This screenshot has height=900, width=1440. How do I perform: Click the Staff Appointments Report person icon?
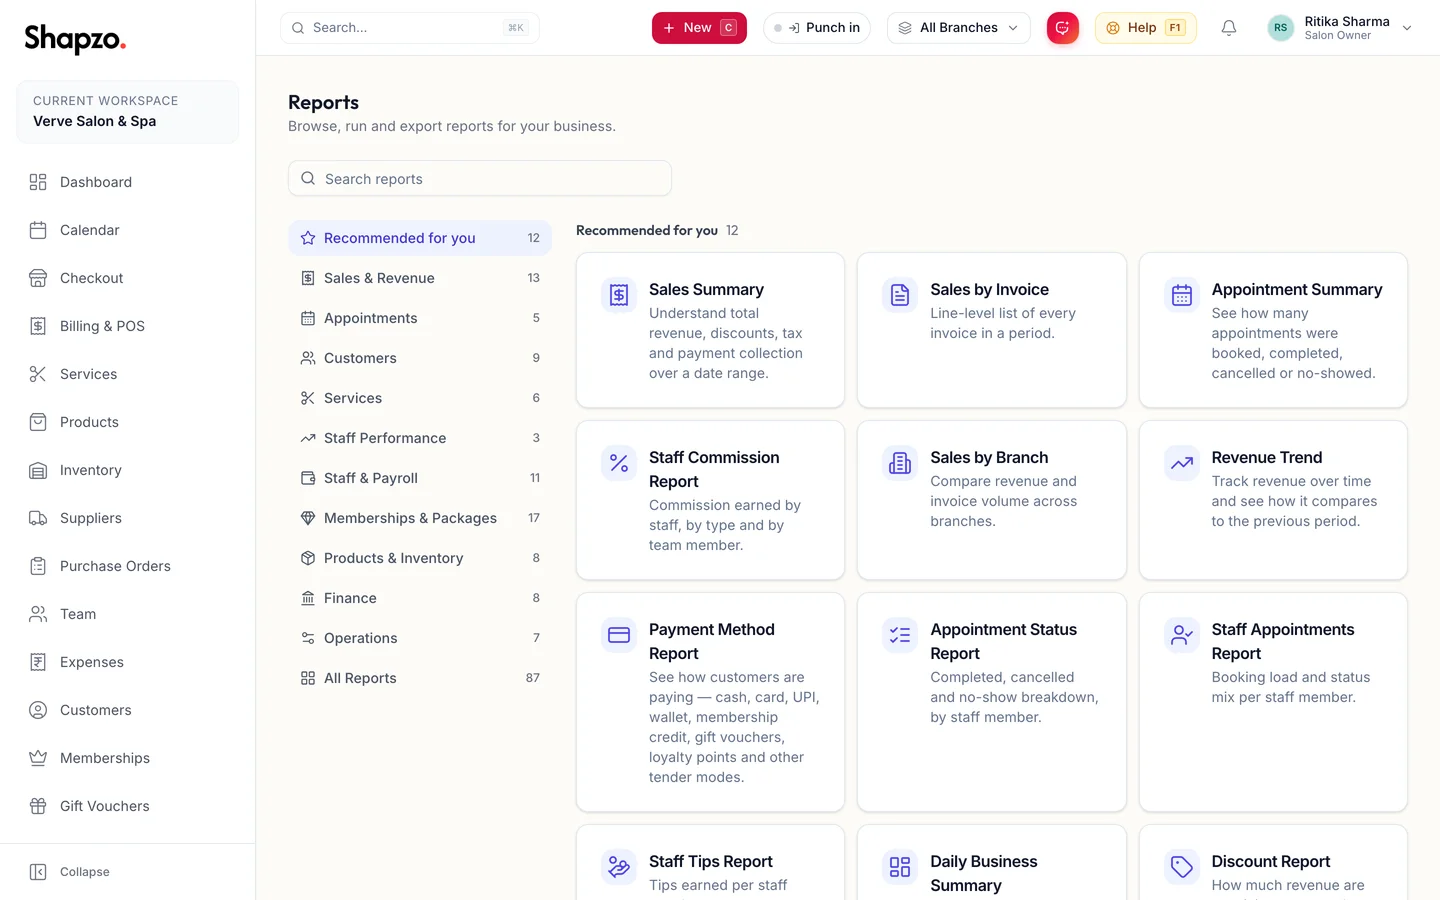(x=1182, y=635)
